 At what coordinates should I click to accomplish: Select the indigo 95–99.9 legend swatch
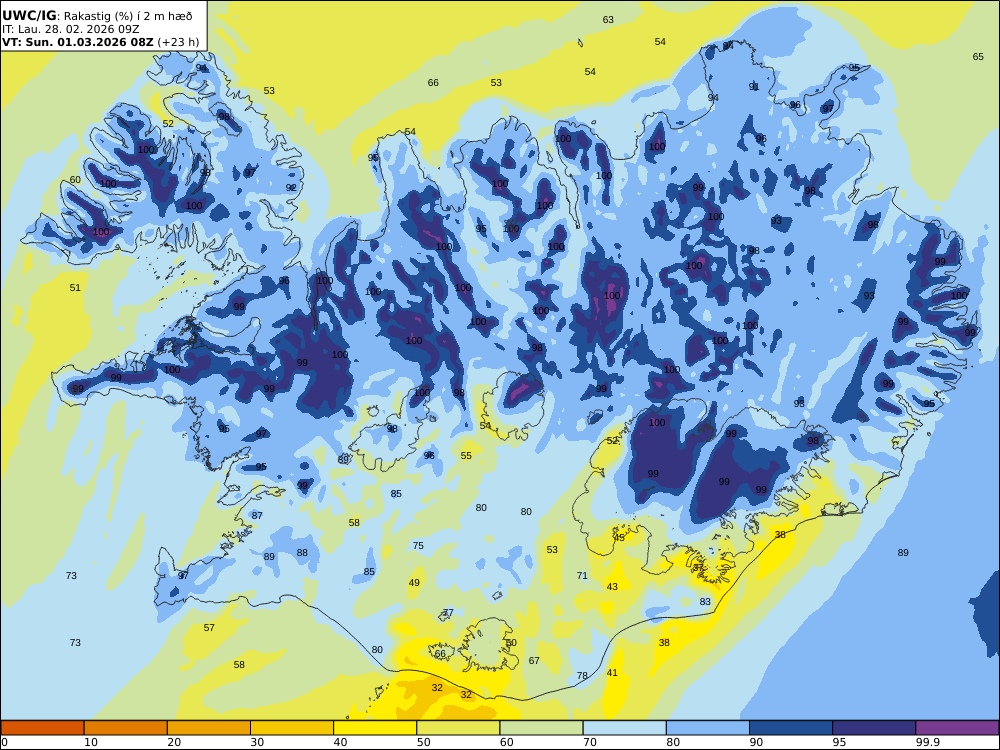(x=874, y=728)
